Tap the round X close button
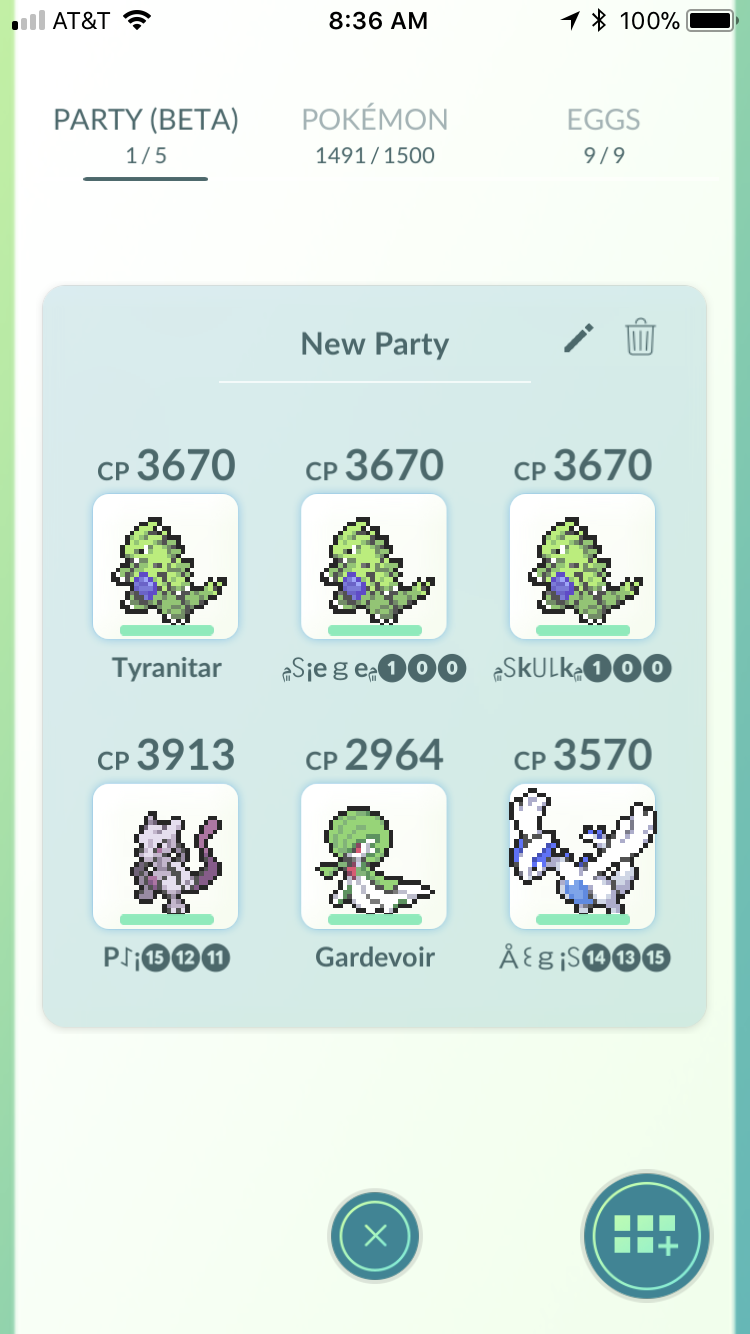This screenshot has width=750, height=1334. pos(375,1237)
